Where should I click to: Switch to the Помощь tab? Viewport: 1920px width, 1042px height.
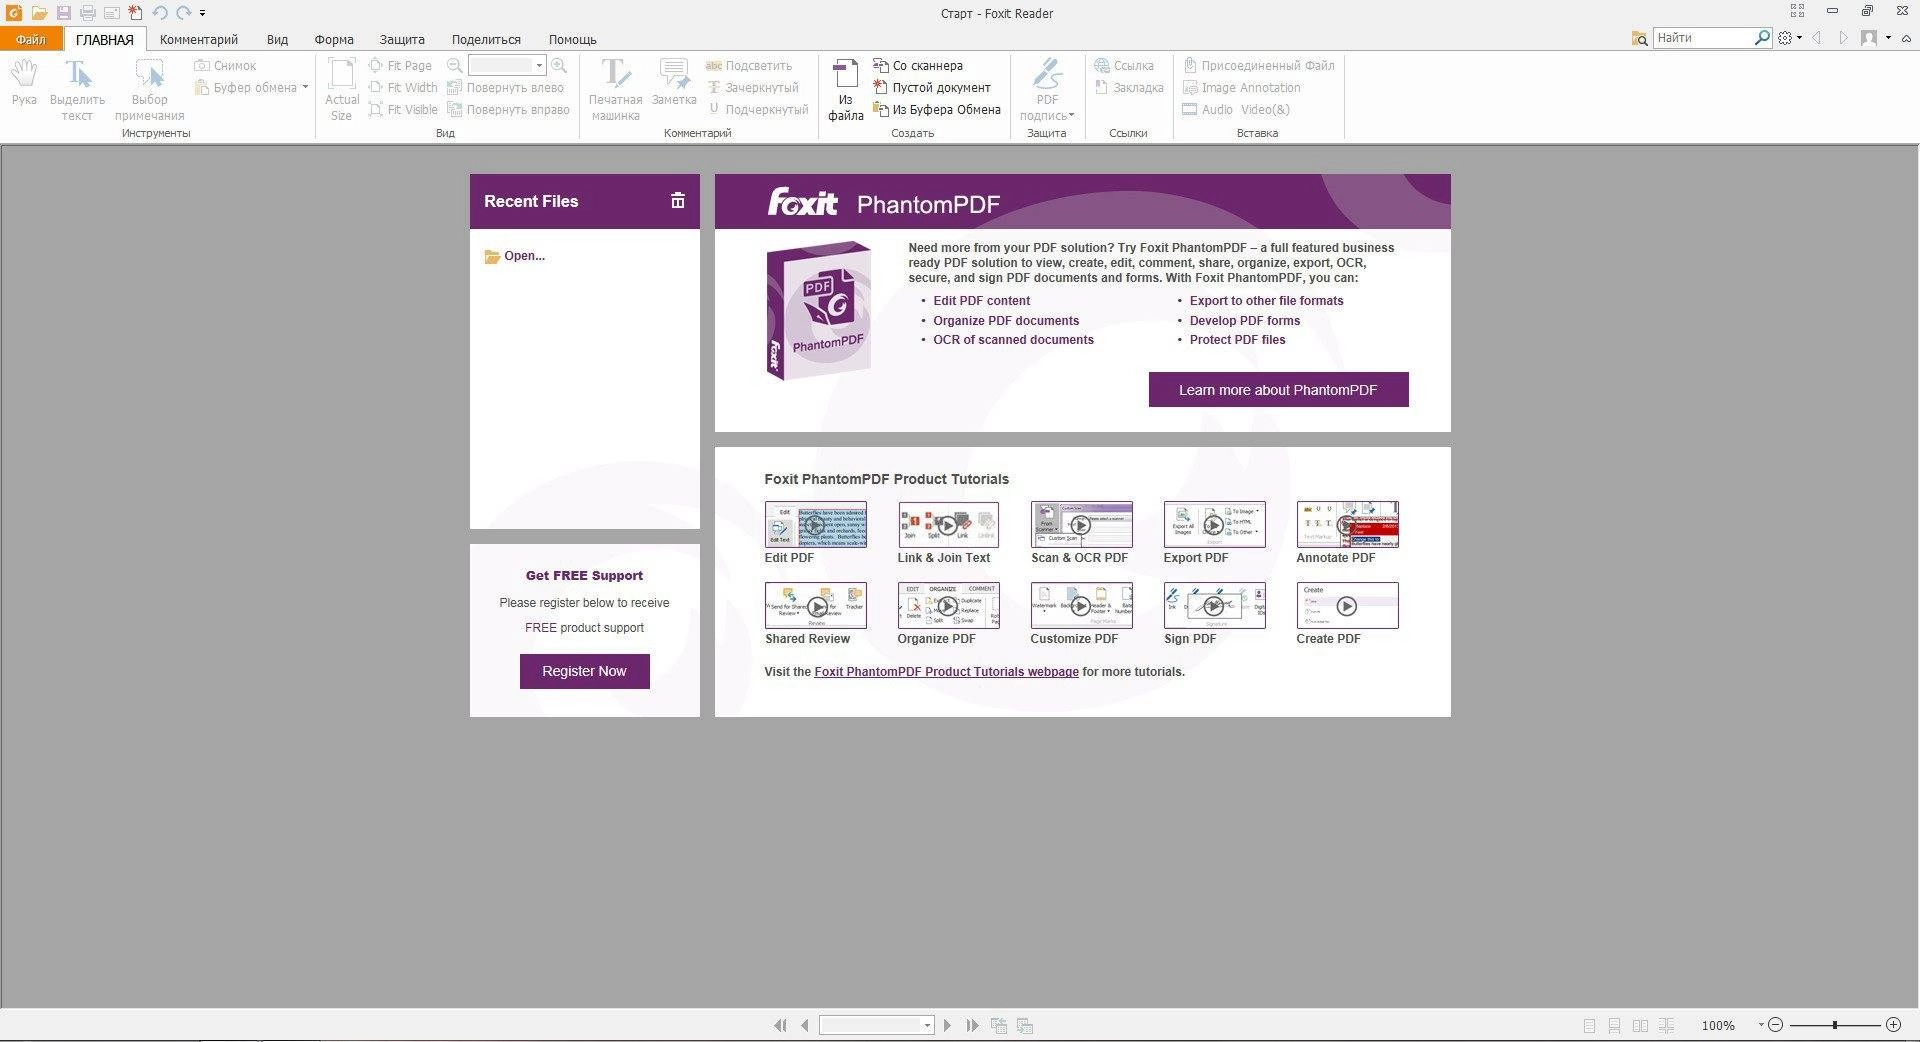tap(573, 40)
